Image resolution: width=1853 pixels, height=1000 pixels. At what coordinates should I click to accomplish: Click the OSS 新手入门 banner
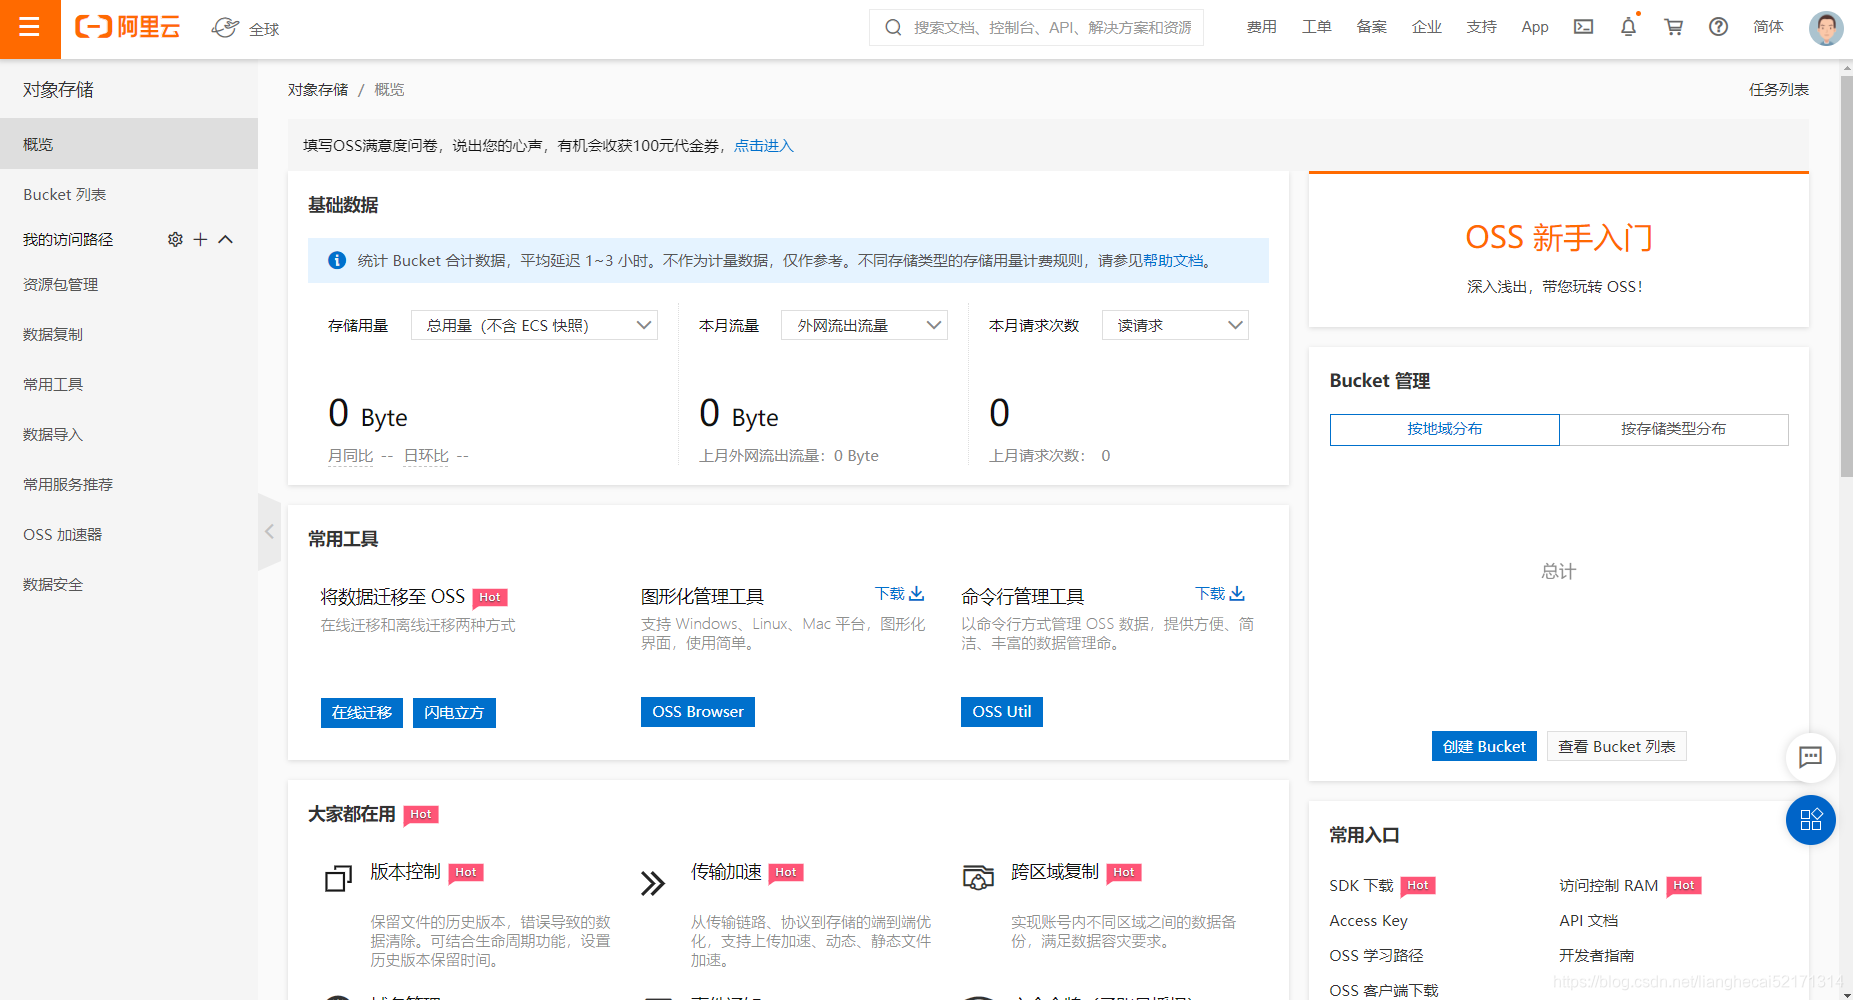click(1558, 250)
